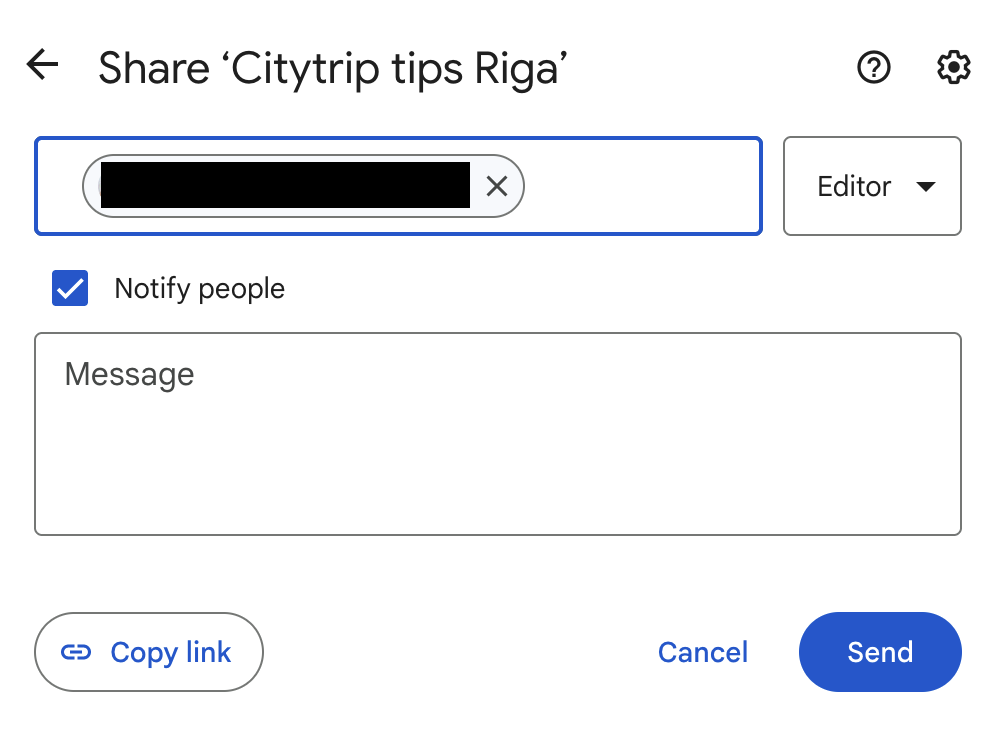
Task: Click the Share 'Citytrip tips Riga' title
Action: [333, 68]
